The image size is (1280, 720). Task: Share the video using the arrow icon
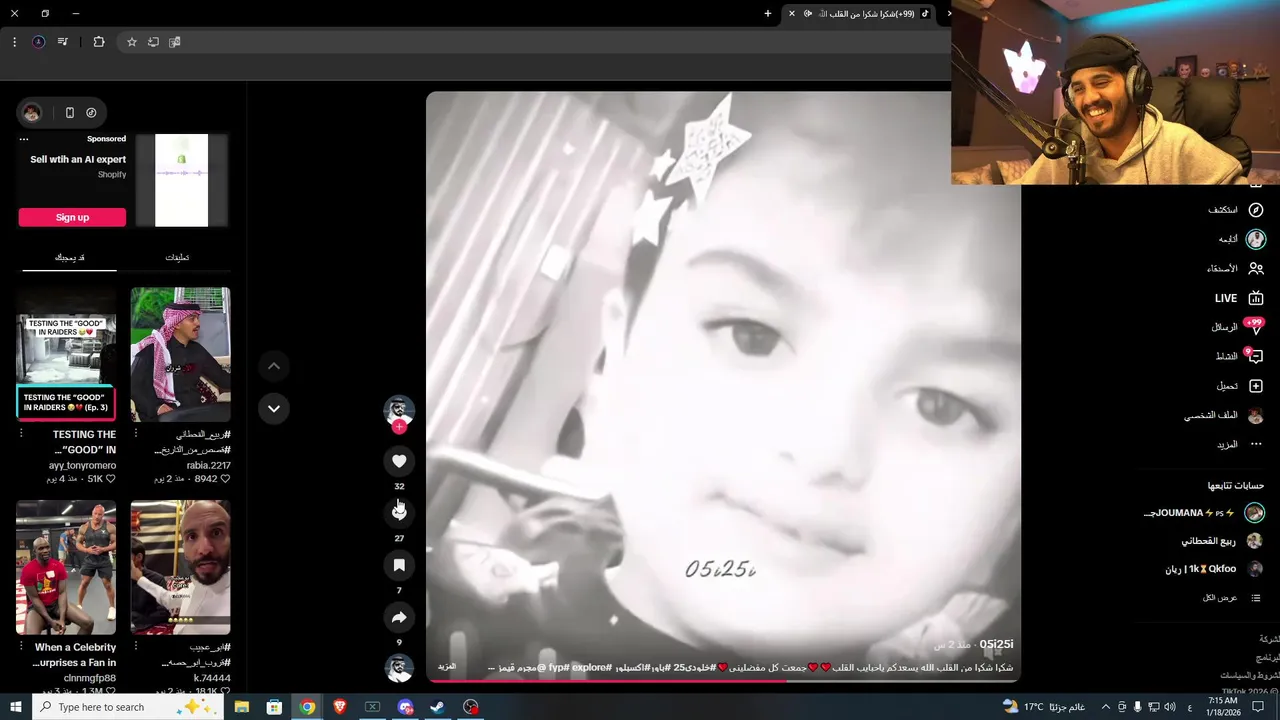point(399,617)
